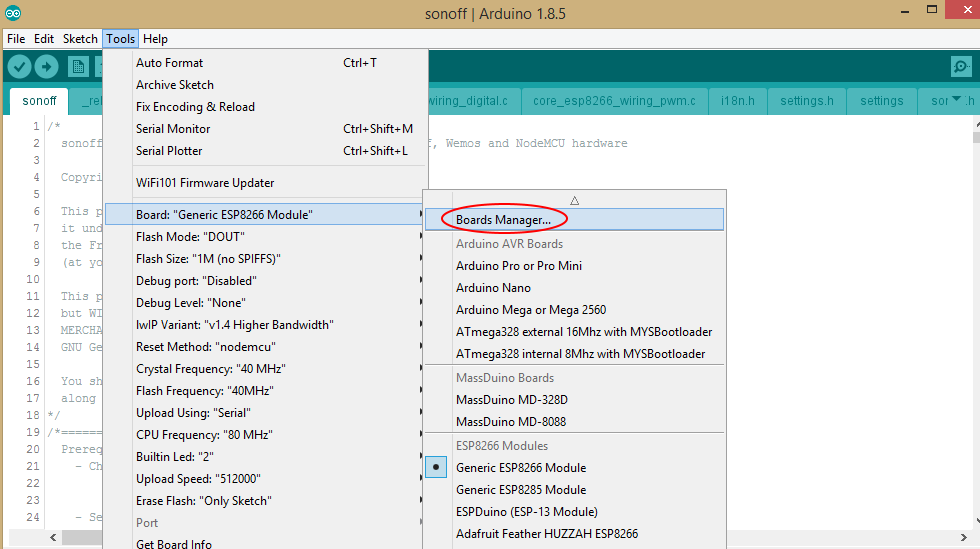The height and width of the screenshot is (549, 980).
Task: Switch to the sonoff tab
Action: (39, 101)
